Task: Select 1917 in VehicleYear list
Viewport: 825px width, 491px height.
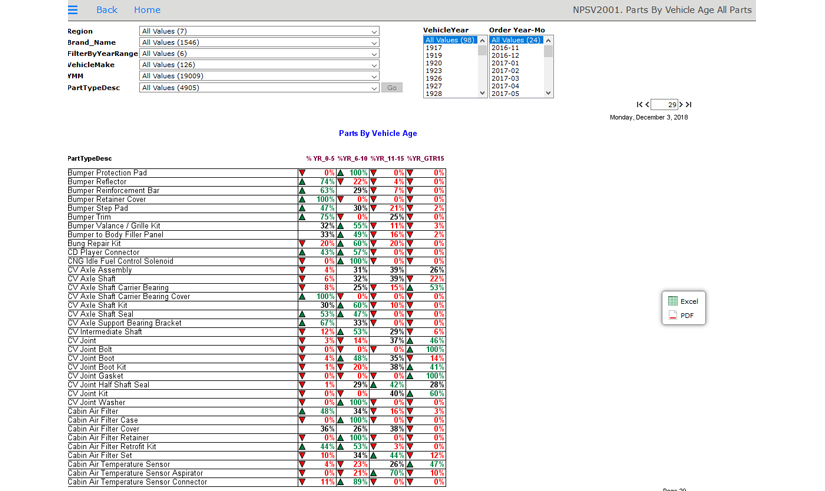Action: 450,48
